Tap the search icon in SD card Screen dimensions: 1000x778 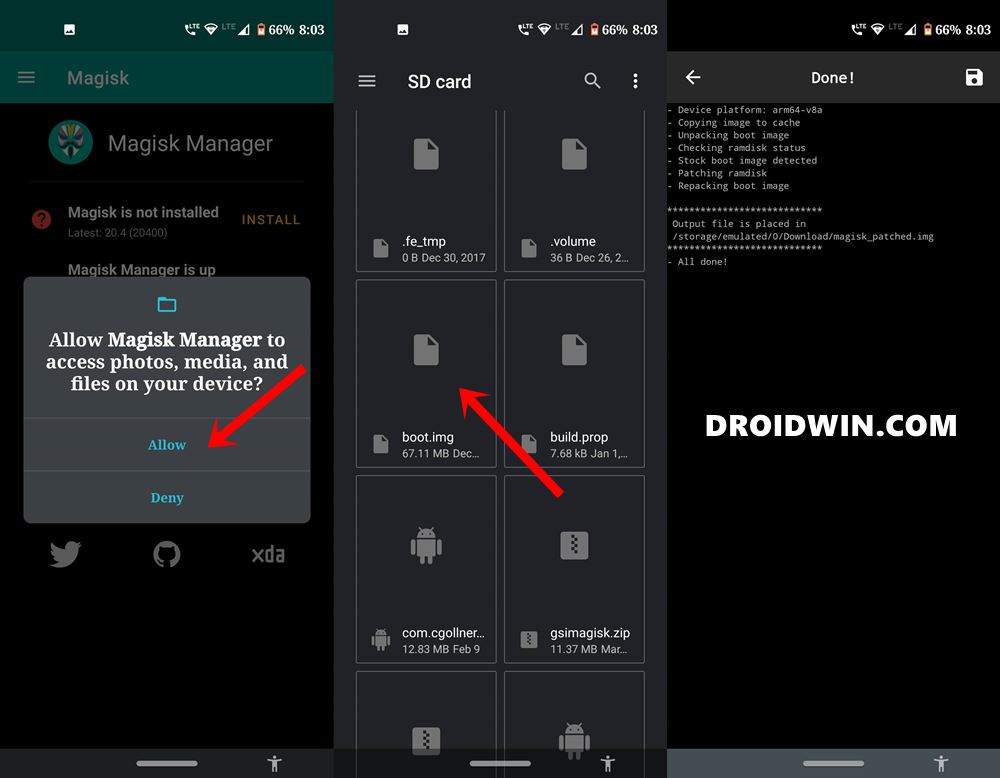[x=592, y=81]
